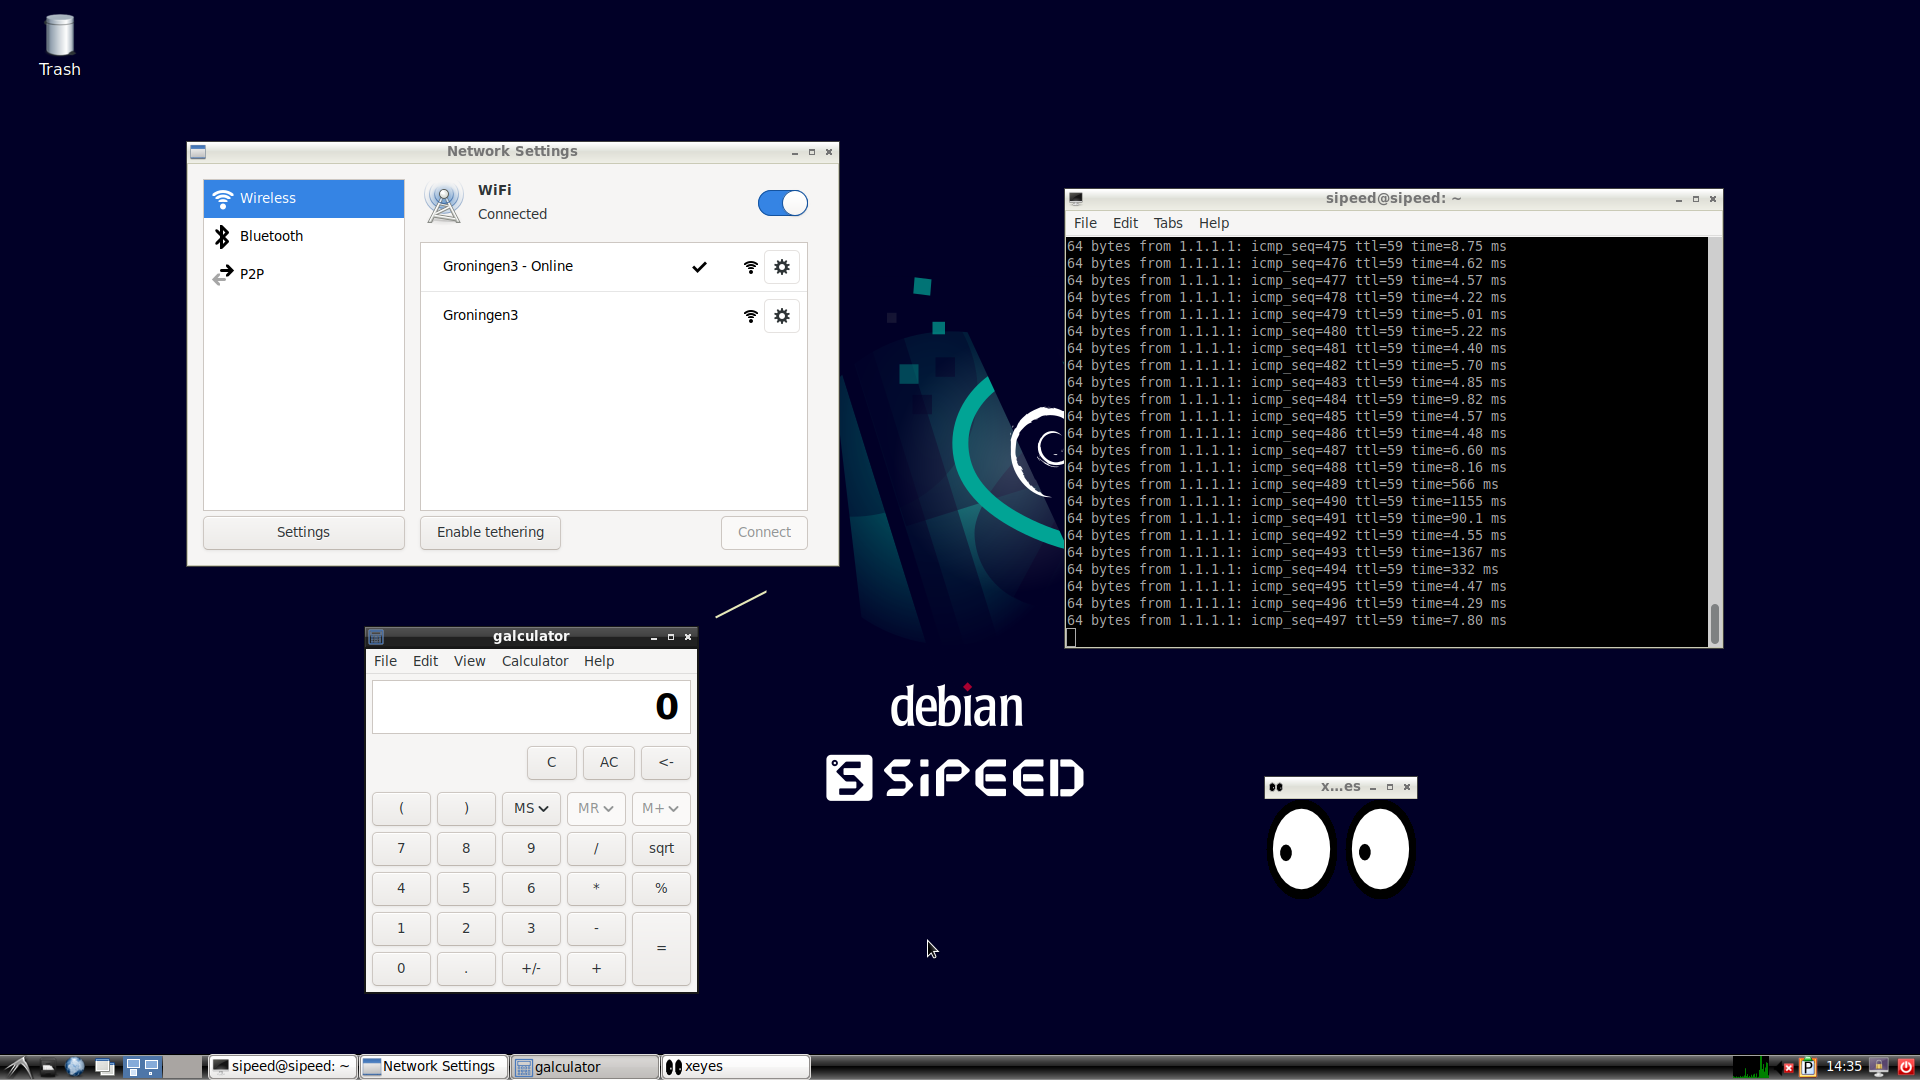Click the lock screen icon in the tray

point(1879,1067)
